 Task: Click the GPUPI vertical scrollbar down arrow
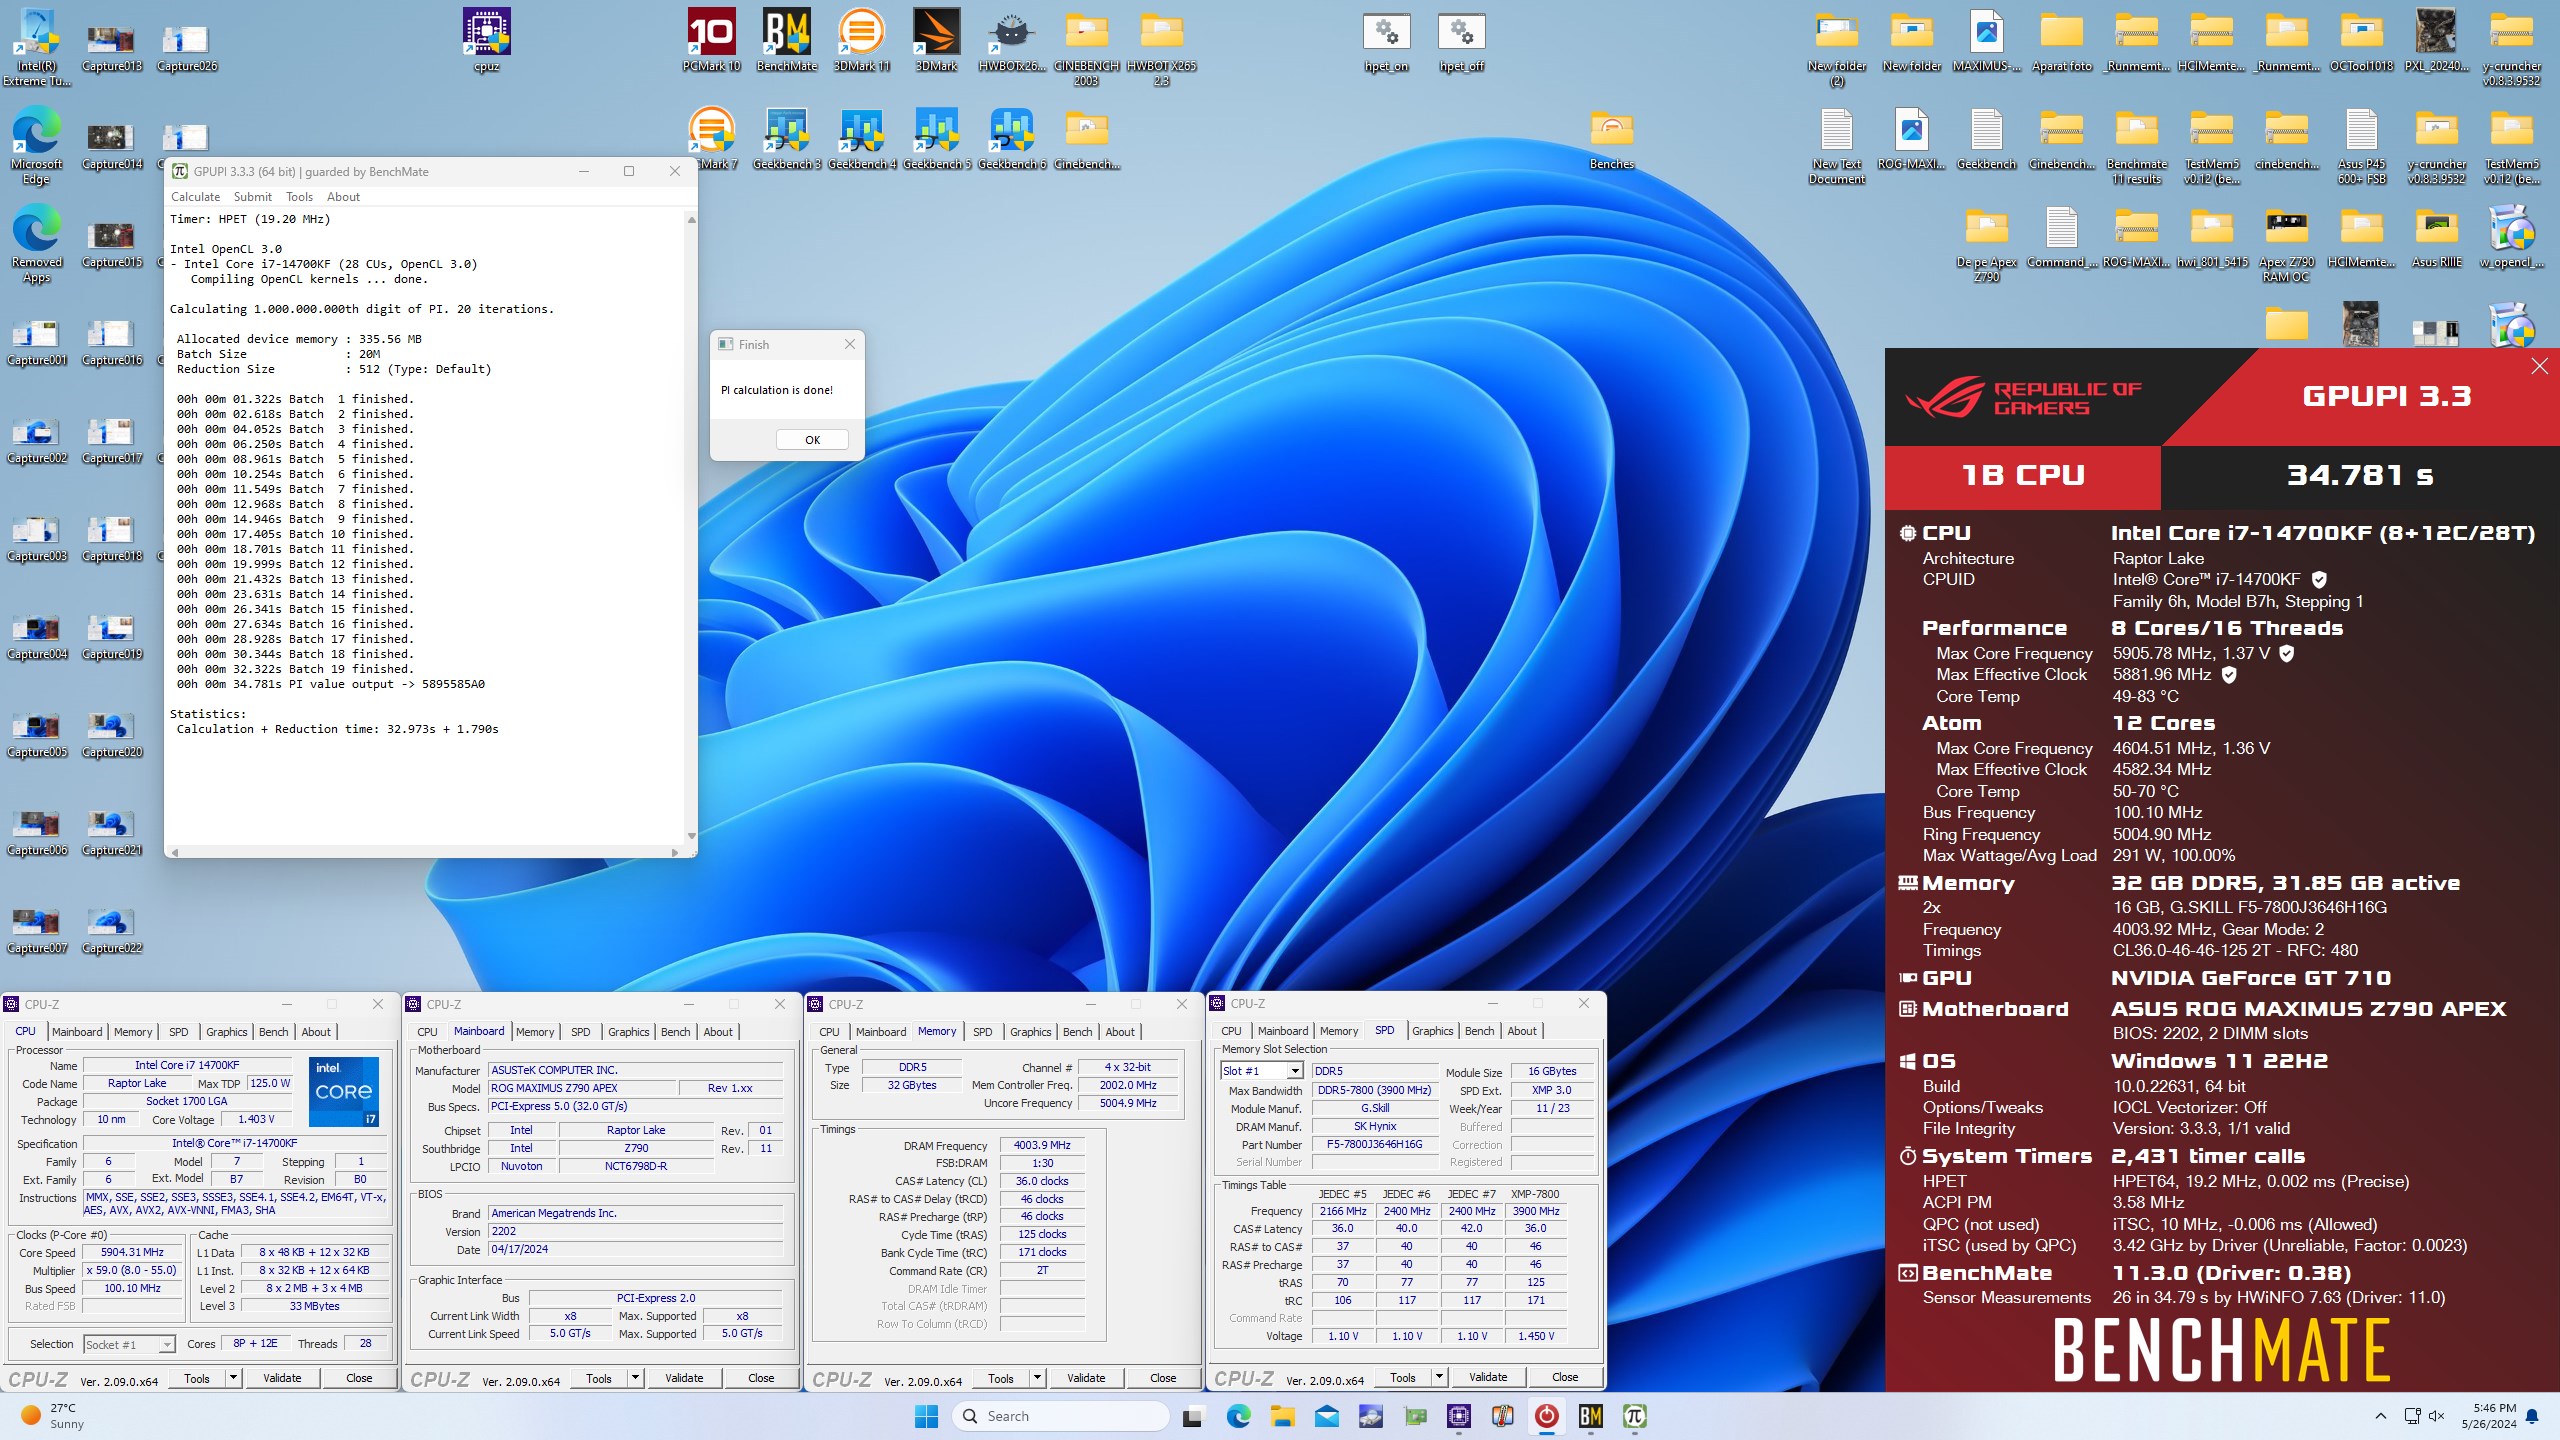coord(691,836)
